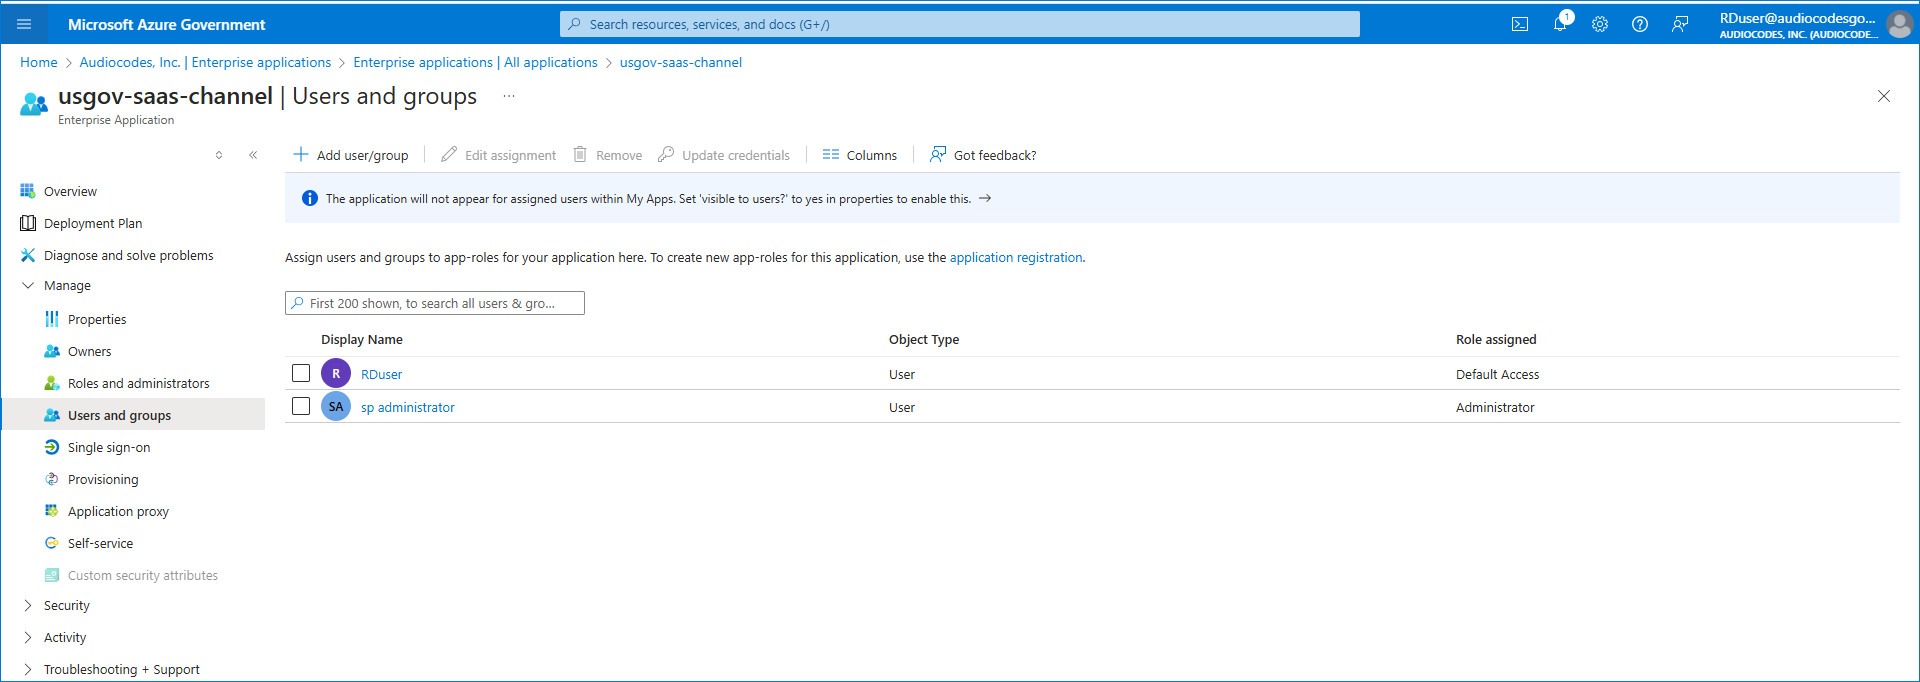Click the Properties bars icon
Viewport: 1920px width, 682px height.
click(x=52, y=319)
